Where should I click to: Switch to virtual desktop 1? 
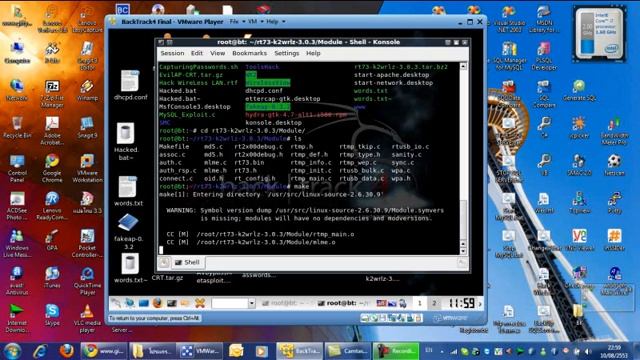click(419, 303)
